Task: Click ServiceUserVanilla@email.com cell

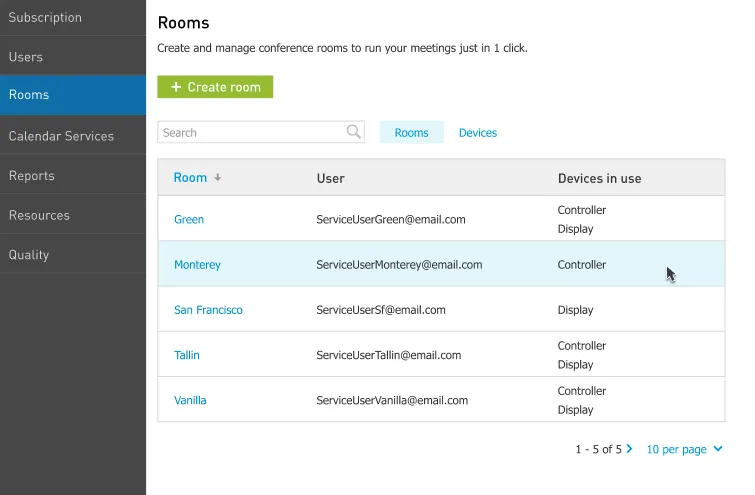Action: 392,400
